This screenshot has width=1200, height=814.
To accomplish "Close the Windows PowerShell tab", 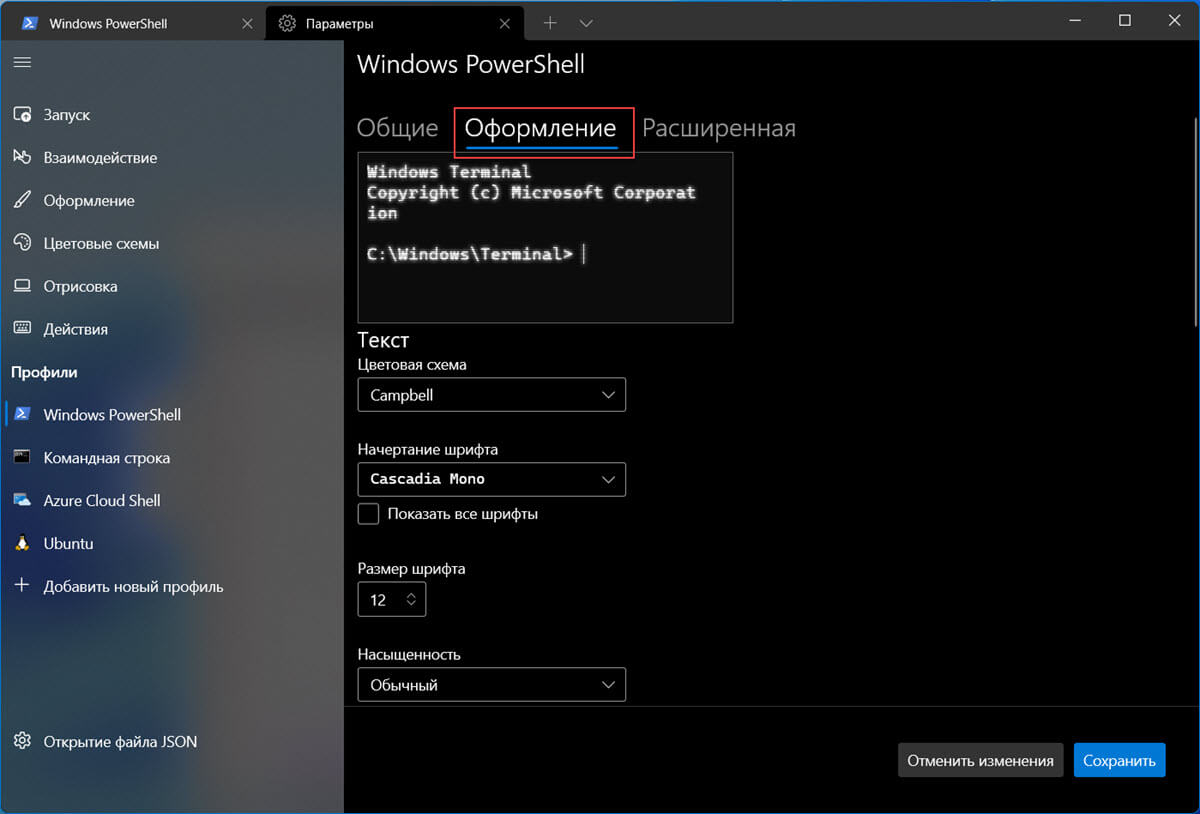I will [x=248, y=23].
